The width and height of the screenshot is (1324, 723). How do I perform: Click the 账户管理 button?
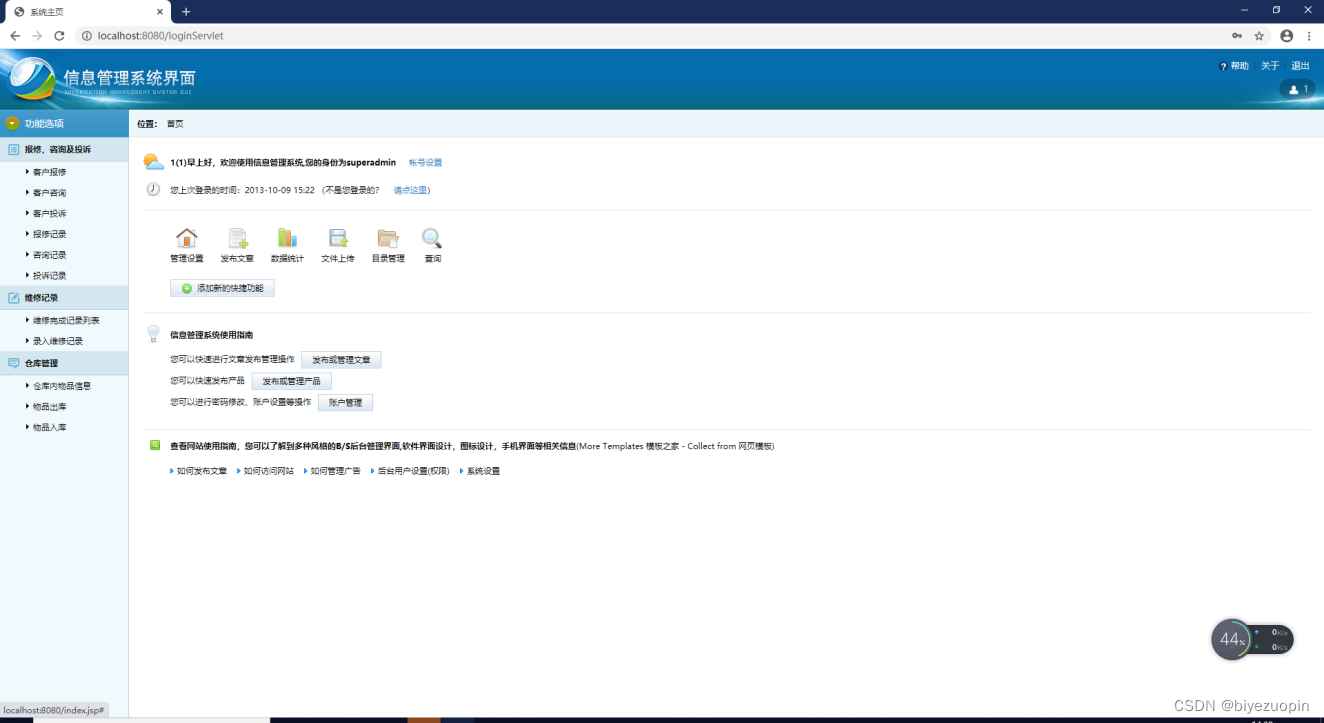[345, 403]
